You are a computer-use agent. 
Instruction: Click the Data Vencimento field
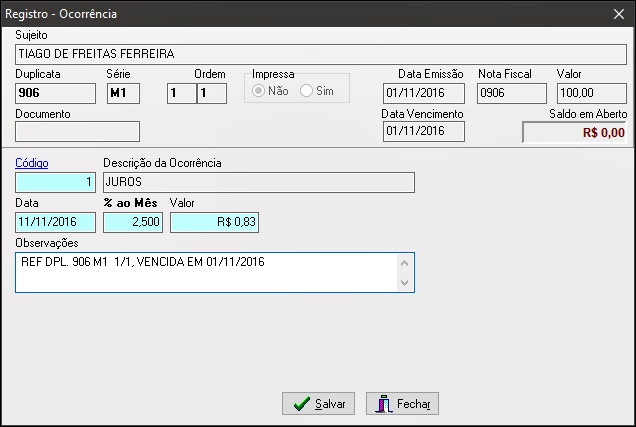pyautogui.click(x=424, y=131)
